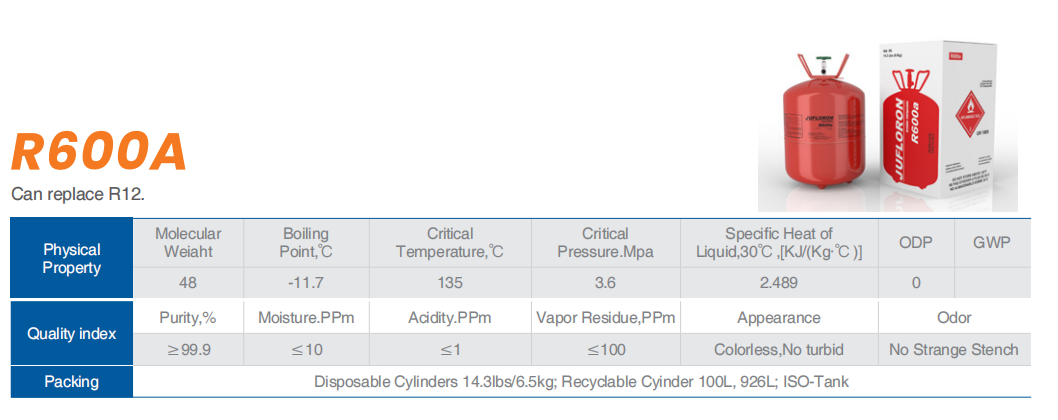Click the Purity value ≥99.9
This screenshot has width=1058, height=420.
click(188, 350)
